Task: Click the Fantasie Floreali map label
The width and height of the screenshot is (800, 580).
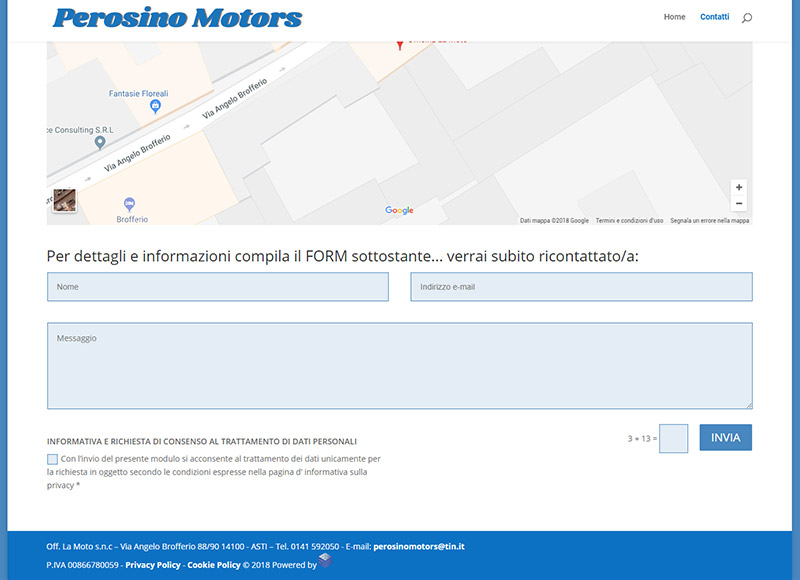Action: click(x=138, y=93)
